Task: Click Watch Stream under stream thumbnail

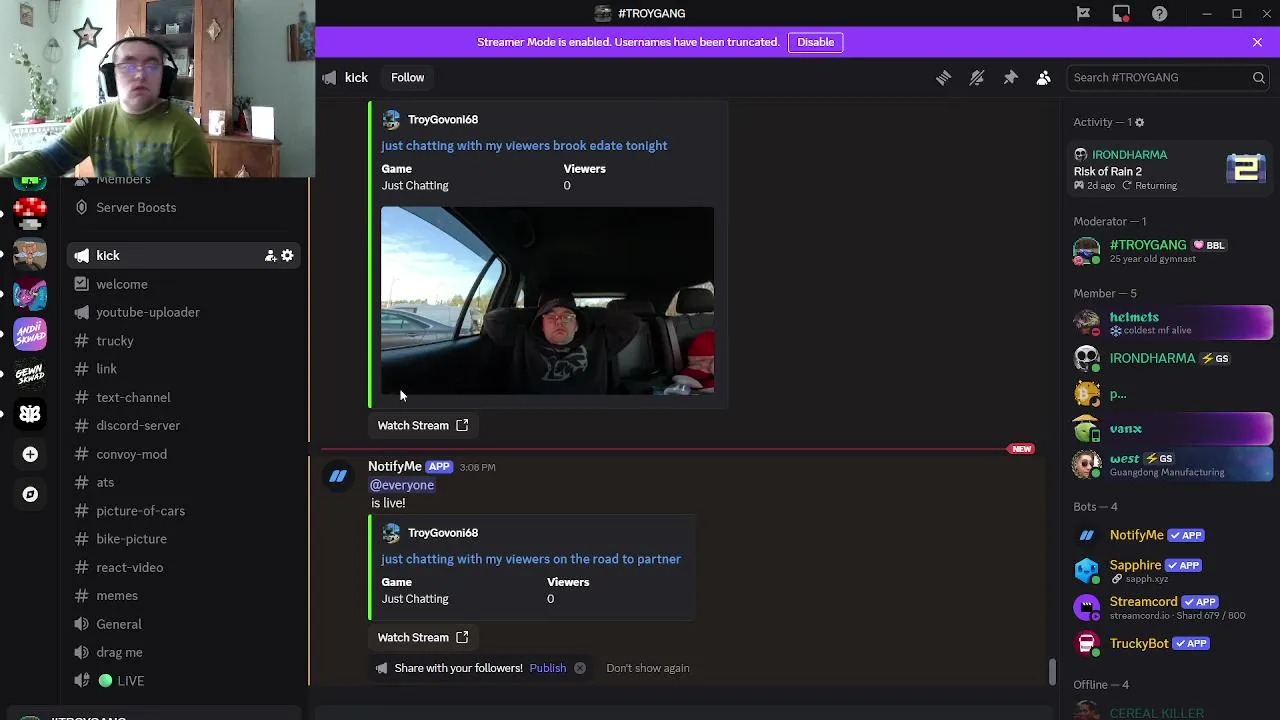Action: tap(423, 426)
